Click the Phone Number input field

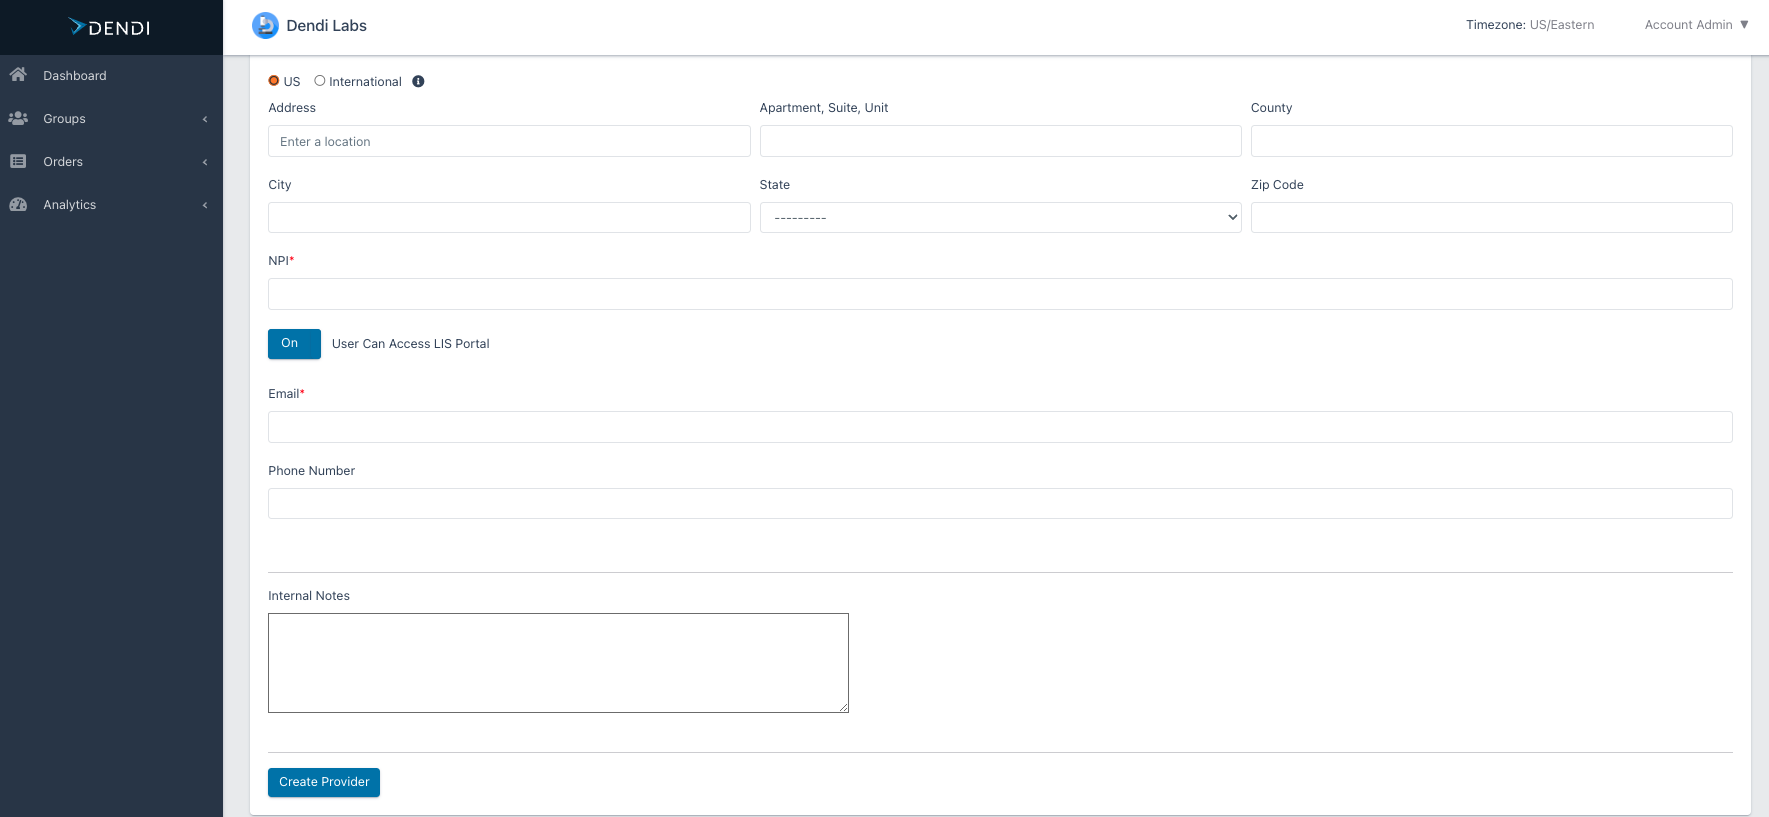click(x=1000, y=503)
